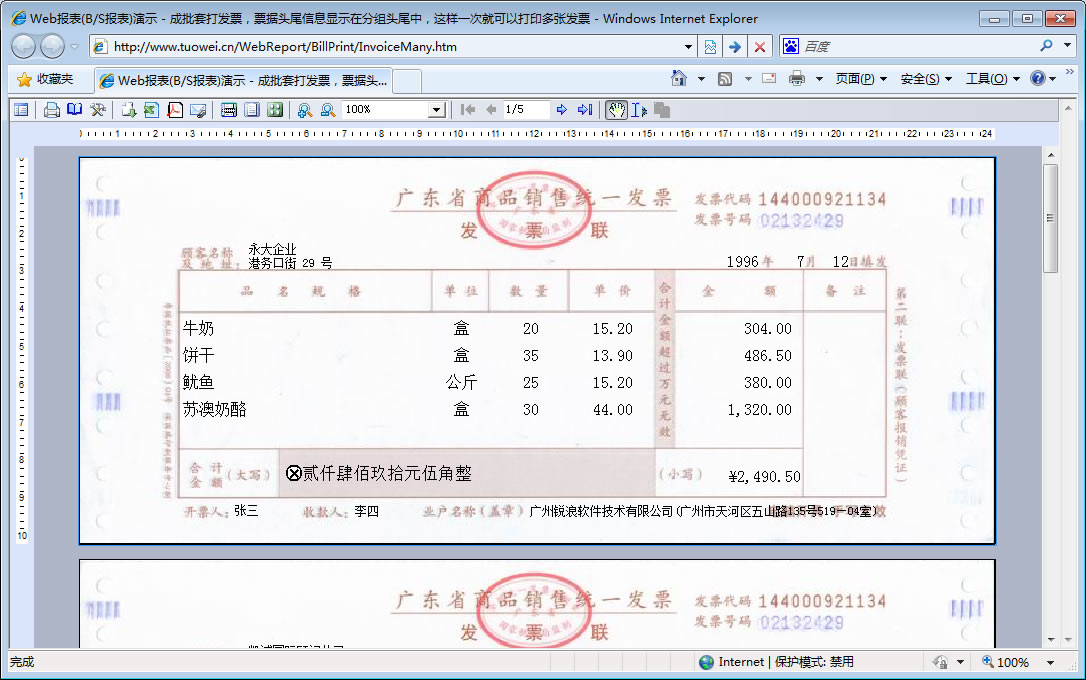
Task: Send the report by email
Action: coord(198,110)
